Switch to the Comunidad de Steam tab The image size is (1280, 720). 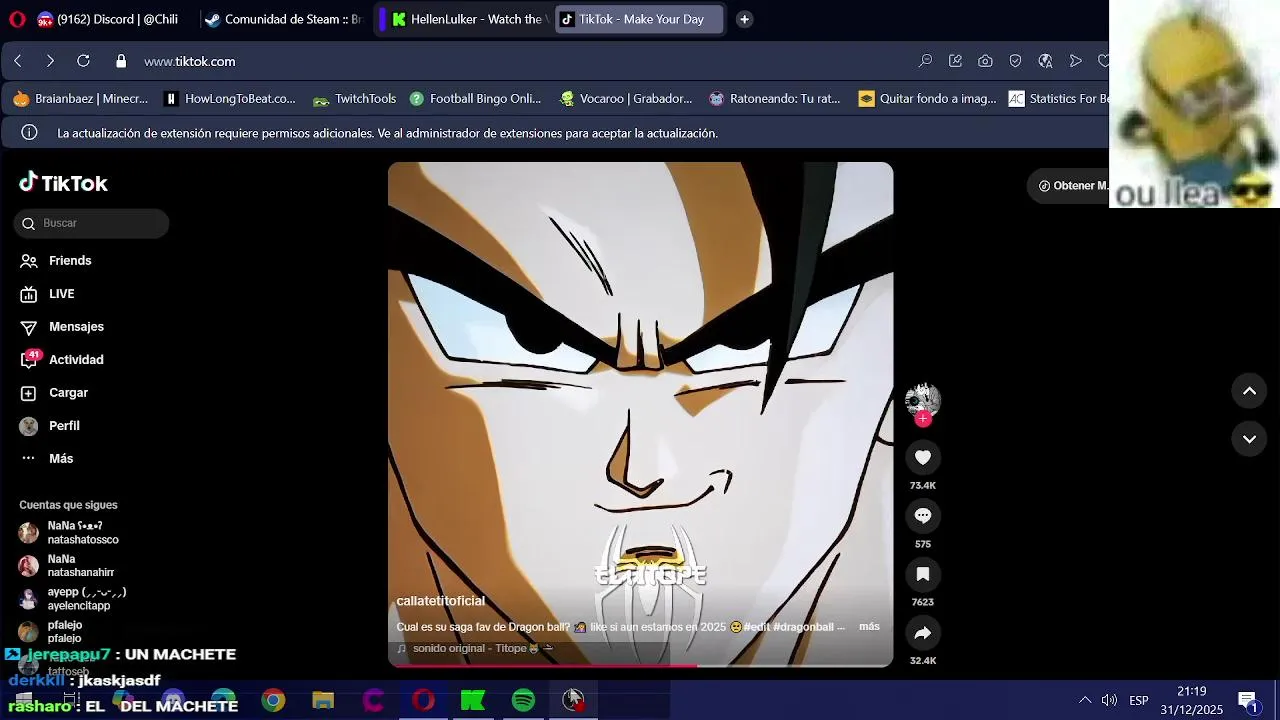pyautogui.click(x=282, y=19)
